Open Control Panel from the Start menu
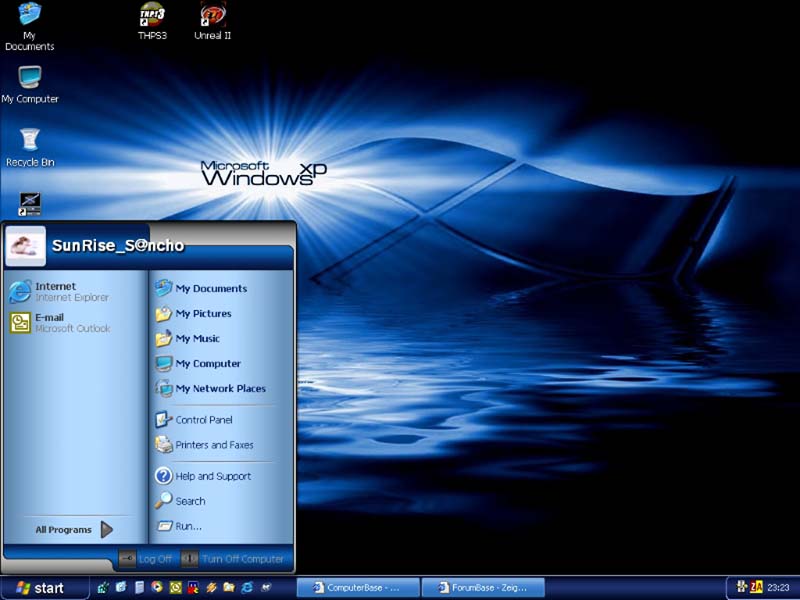 click(x=194, y=419)
